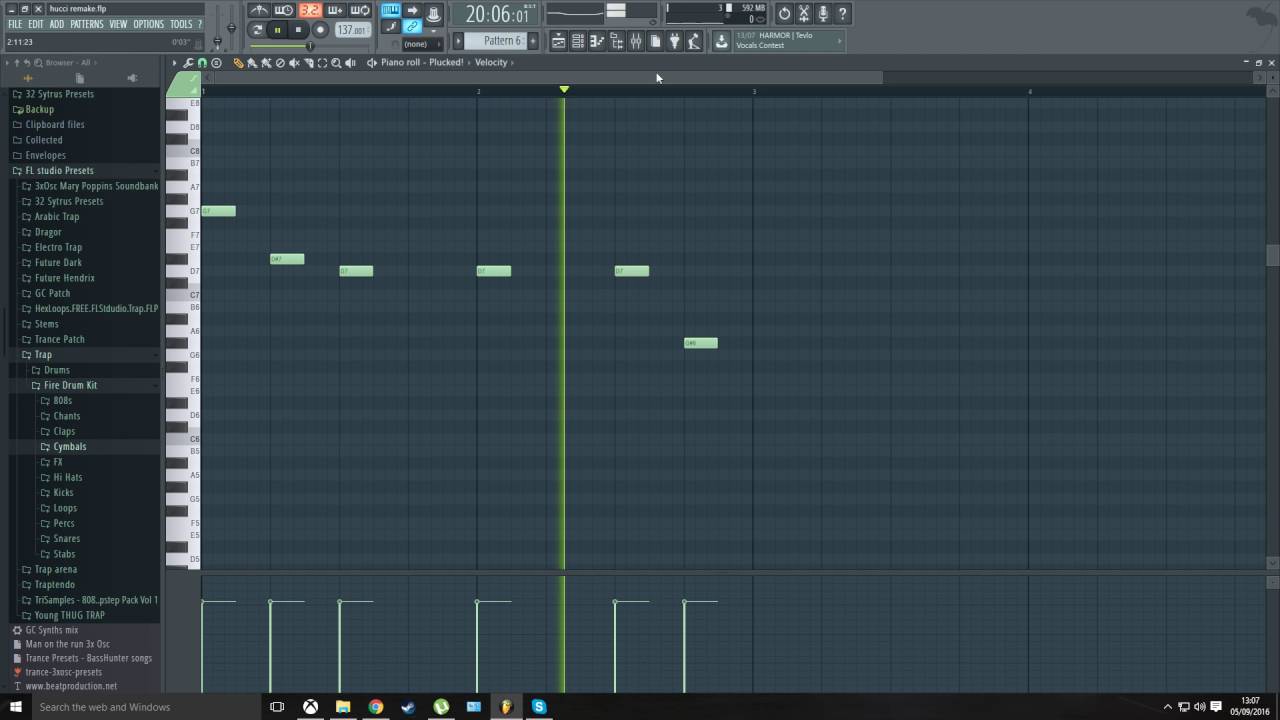Open the Channel rack icon
This screenshot has width=1280, height=720.
[x=577, y=41]
